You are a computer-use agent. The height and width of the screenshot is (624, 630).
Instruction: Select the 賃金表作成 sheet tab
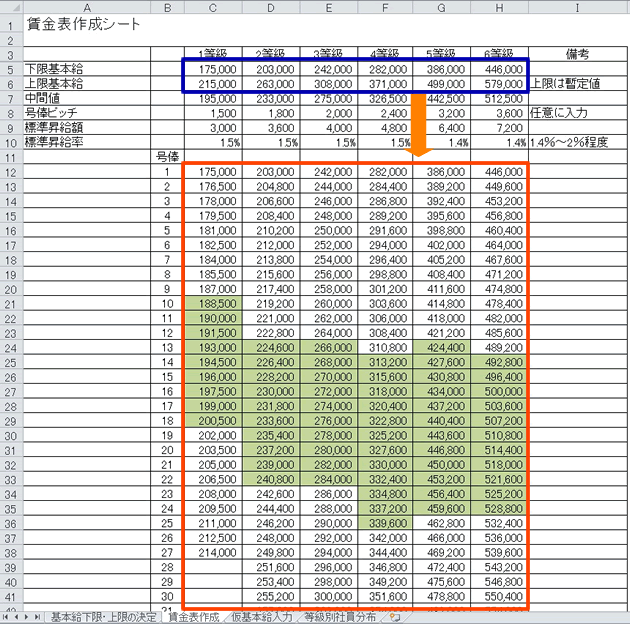(x=194, y=617)
